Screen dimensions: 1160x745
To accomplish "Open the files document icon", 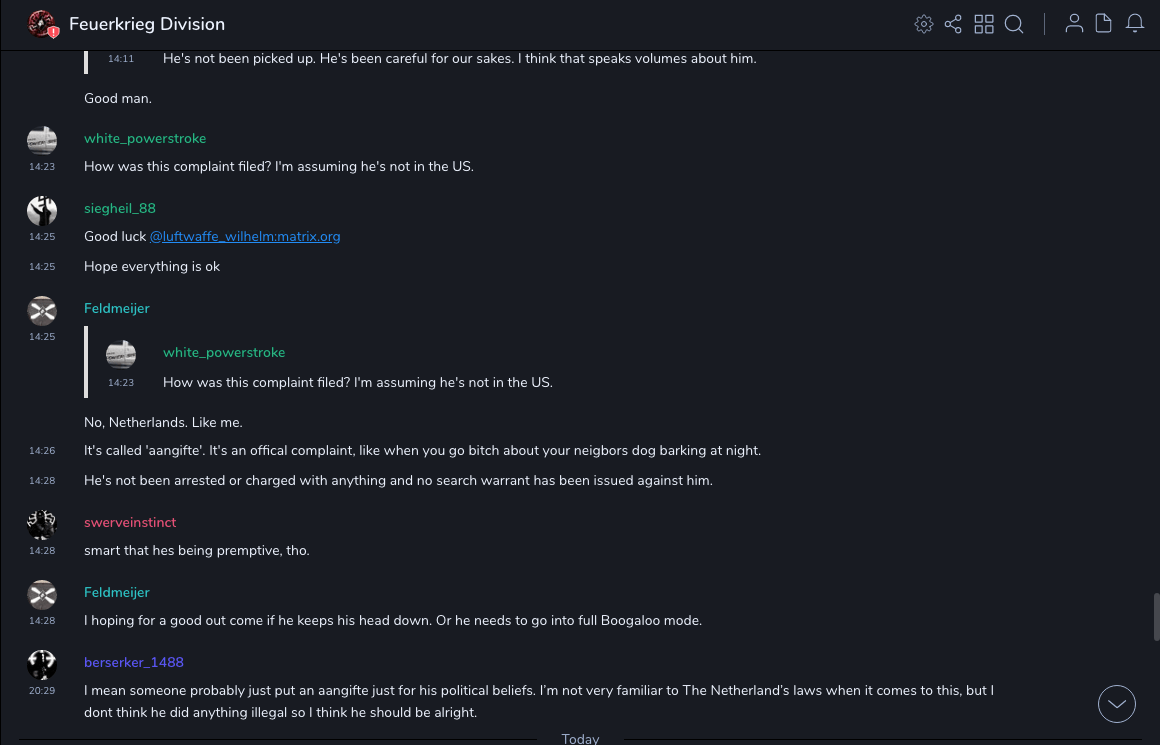I will [1103, 24].
